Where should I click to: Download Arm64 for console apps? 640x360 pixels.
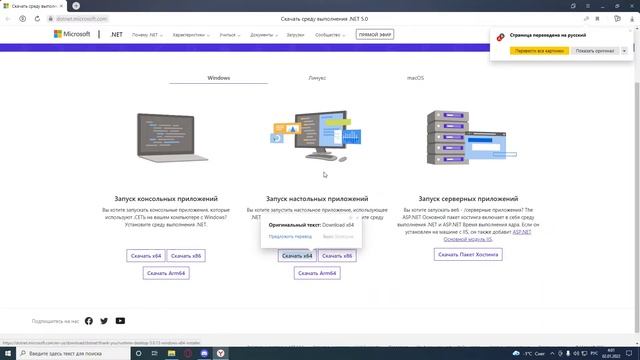(166, 273)
